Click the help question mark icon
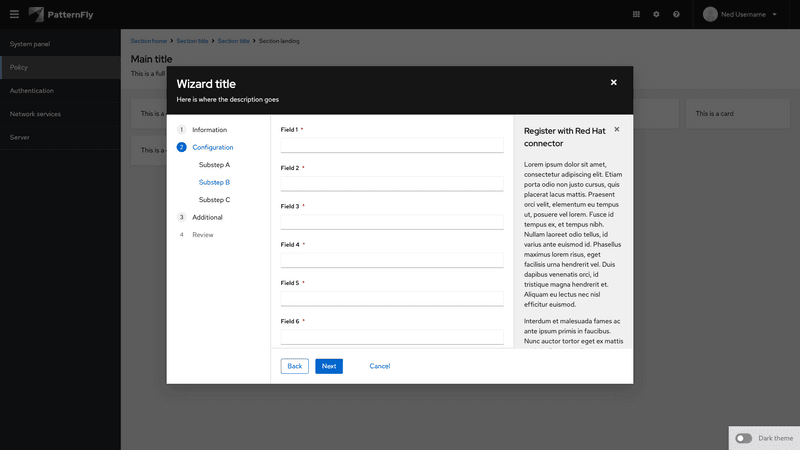Image resolution: width=800 pixels, height=450 pixels. tap(676, 14)
